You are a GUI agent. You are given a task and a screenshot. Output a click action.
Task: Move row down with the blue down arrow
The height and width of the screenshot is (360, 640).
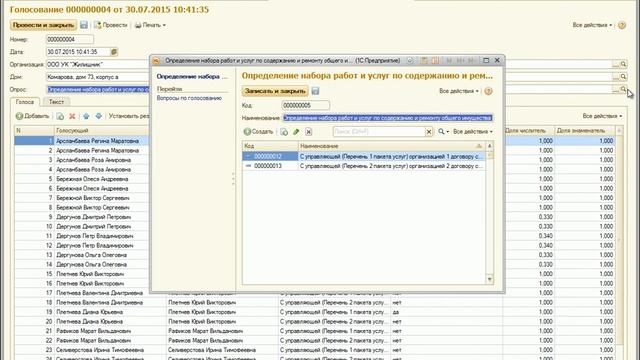(x=99, y=116)
